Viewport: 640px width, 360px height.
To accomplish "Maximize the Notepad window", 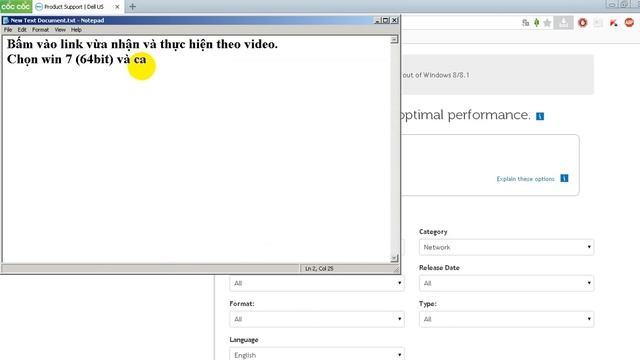I will point(386,20).
